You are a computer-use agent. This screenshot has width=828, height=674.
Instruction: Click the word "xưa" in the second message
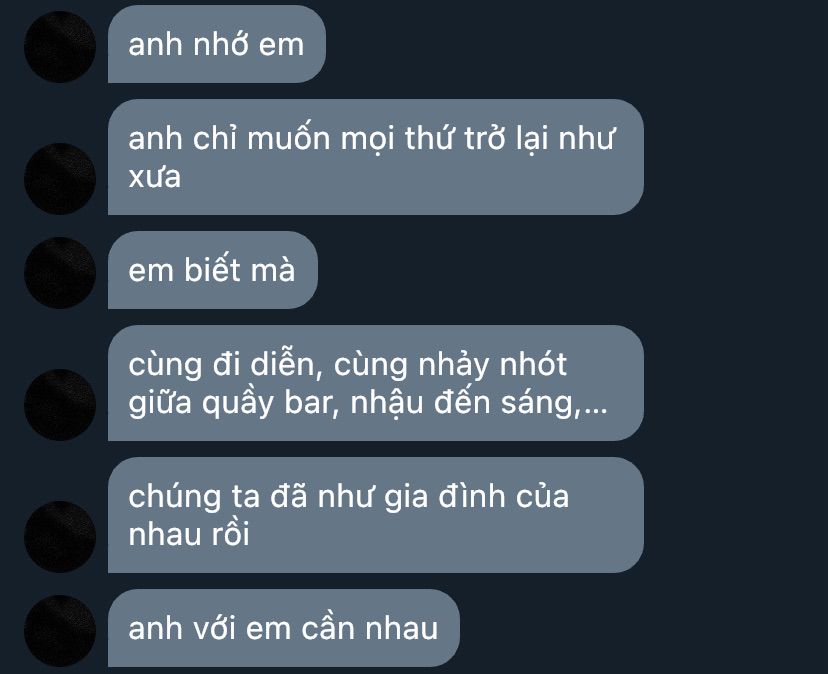(155, 177)
